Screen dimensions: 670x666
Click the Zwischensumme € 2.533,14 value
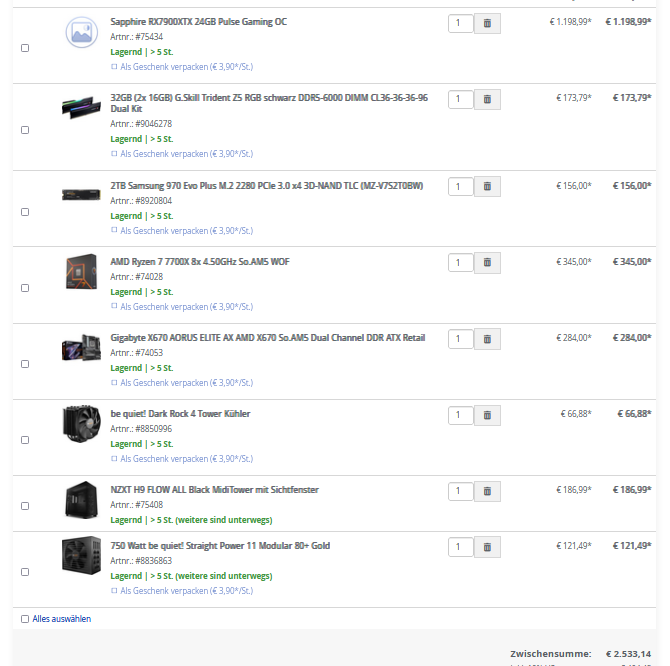click(629, 654)
